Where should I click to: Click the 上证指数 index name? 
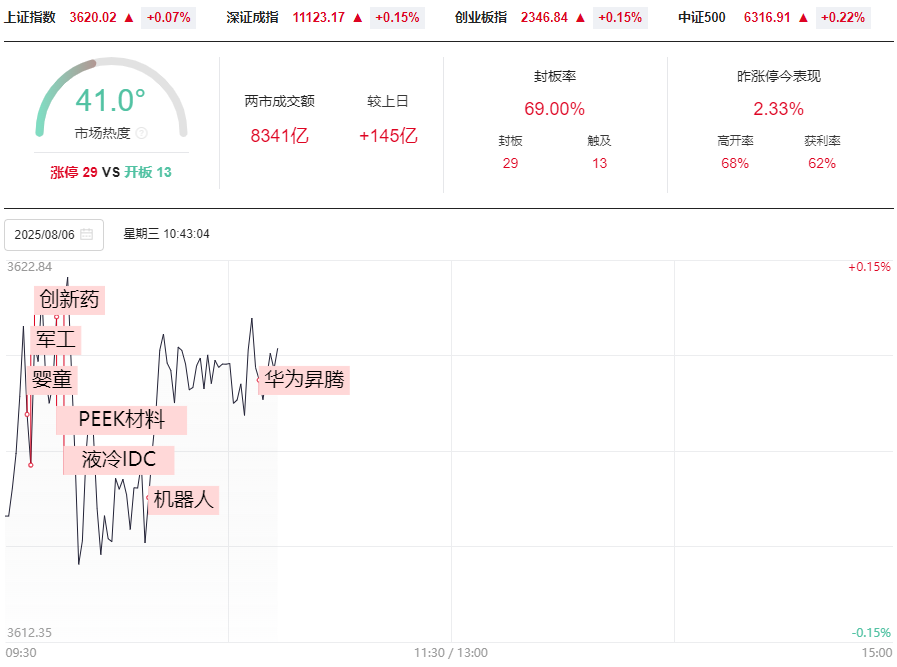tap(30, 17)
